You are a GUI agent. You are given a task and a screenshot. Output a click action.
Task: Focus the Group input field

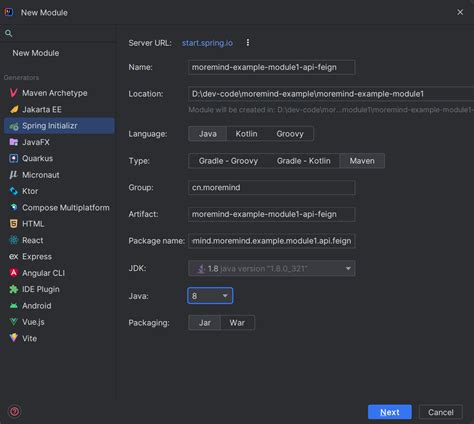click(x=272, y=188)
